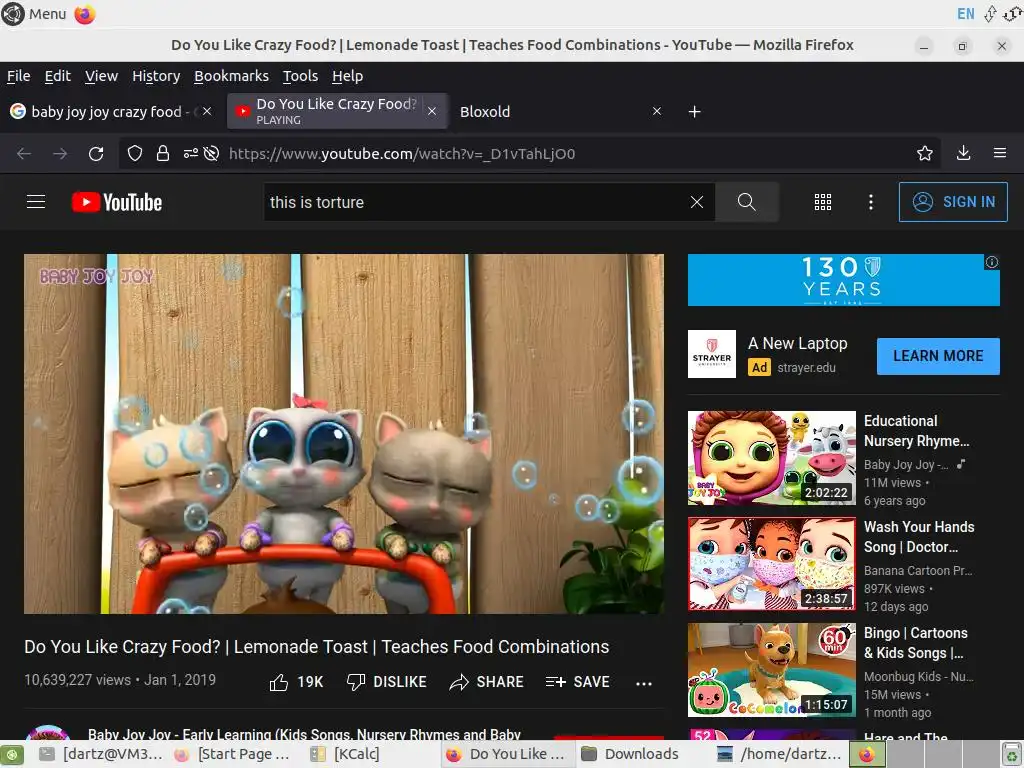Click the YouTube URL address bar
The height and width of the screenshot is (768, 1024).
tap(402, 153)
